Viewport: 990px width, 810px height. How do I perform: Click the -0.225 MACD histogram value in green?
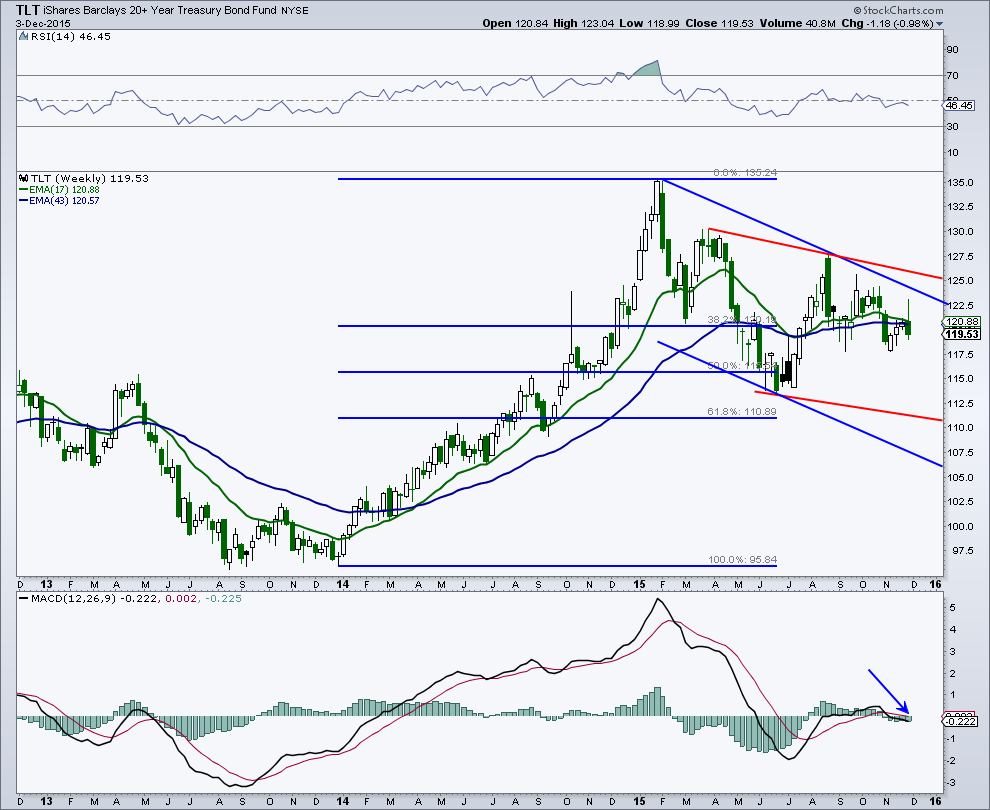222,599
